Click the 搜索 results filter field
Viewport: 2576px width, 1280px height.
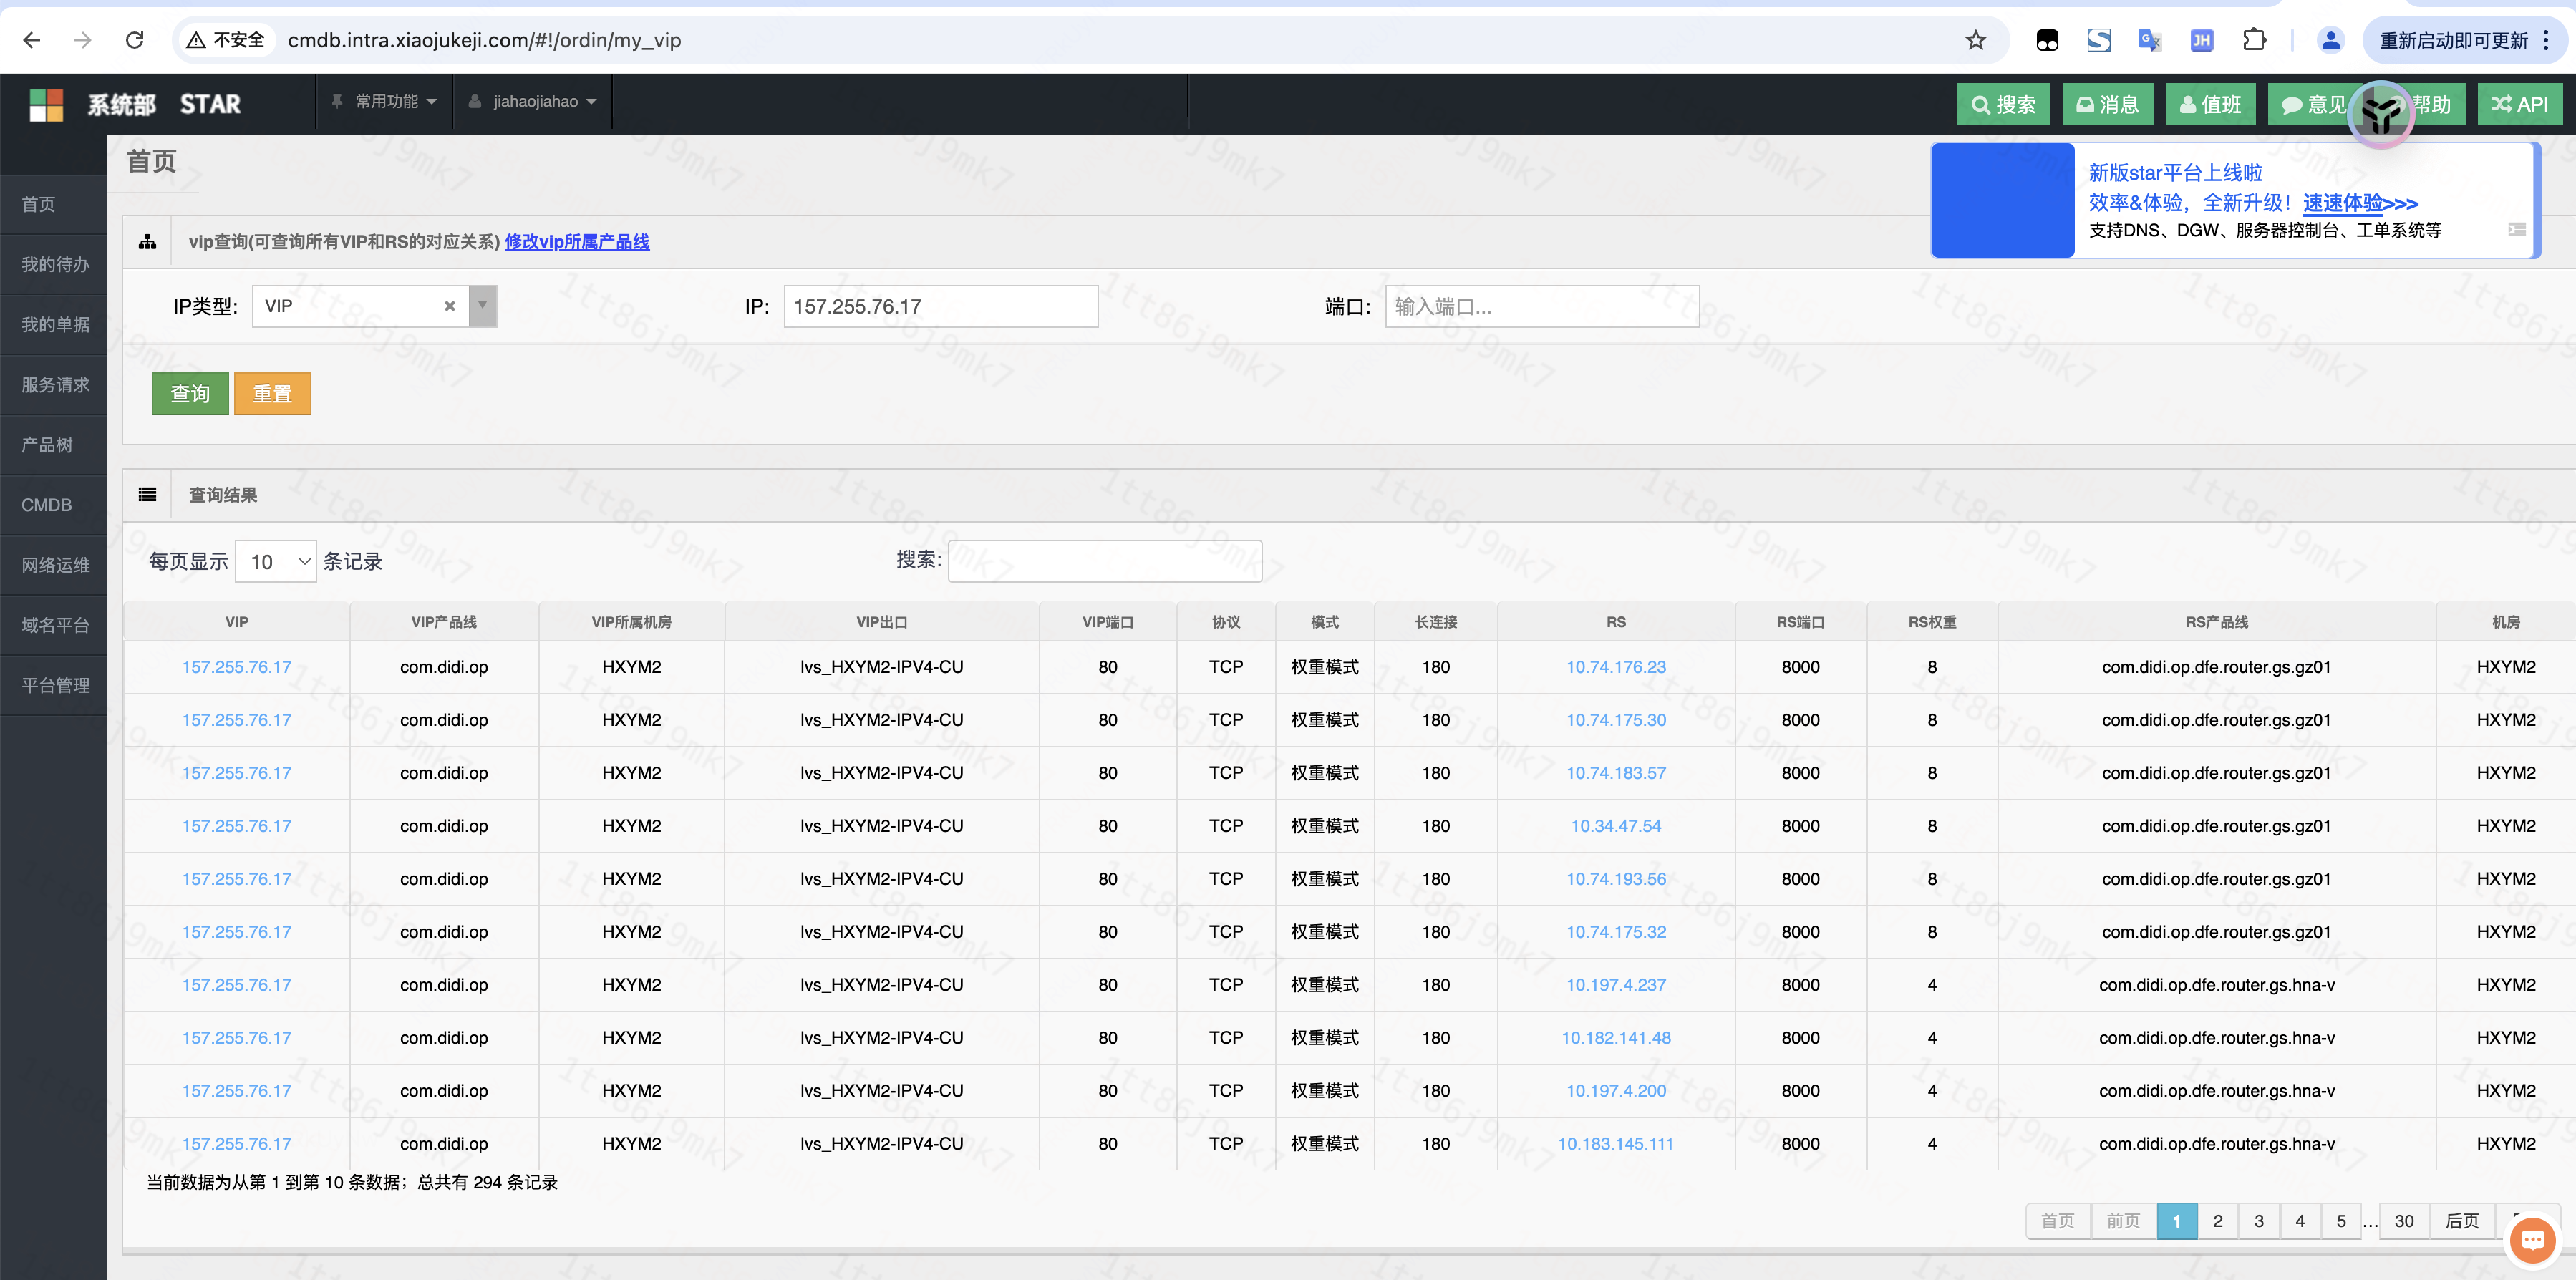pos(1105,561)
